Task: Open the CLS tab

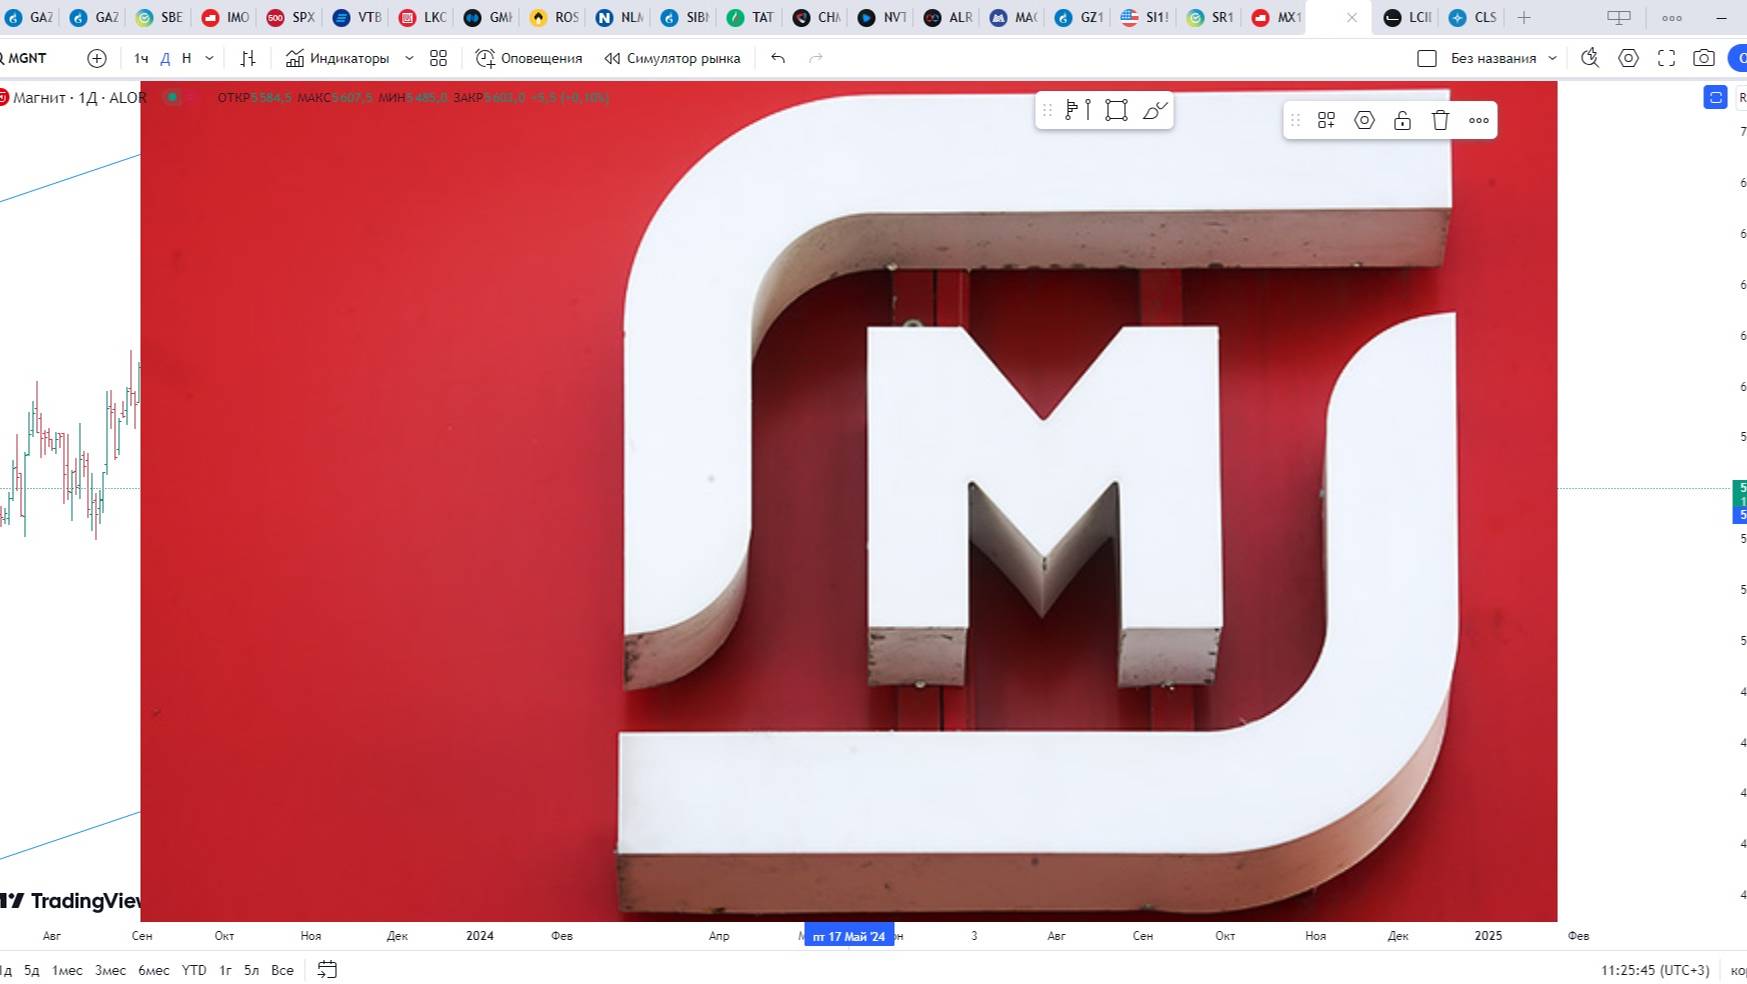Action: (x=1474, y=17)
